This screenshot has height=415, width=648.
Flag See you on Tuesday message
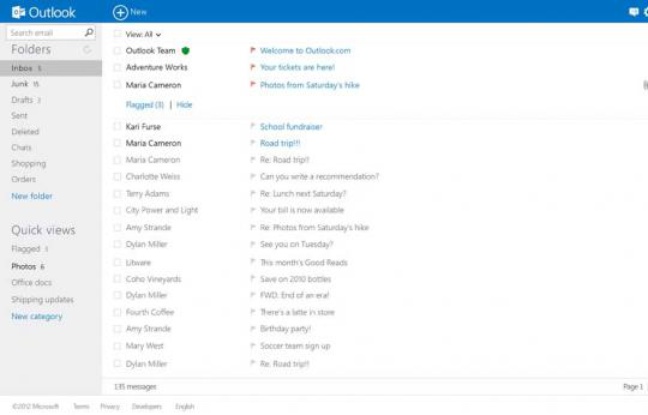point(253,244)
